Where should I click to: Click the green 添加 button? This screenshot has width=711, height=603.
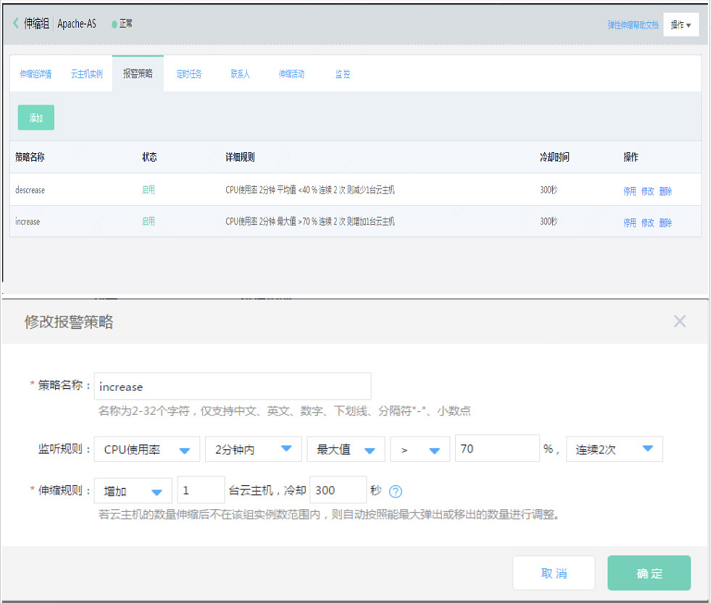click(x=36, y=117)
